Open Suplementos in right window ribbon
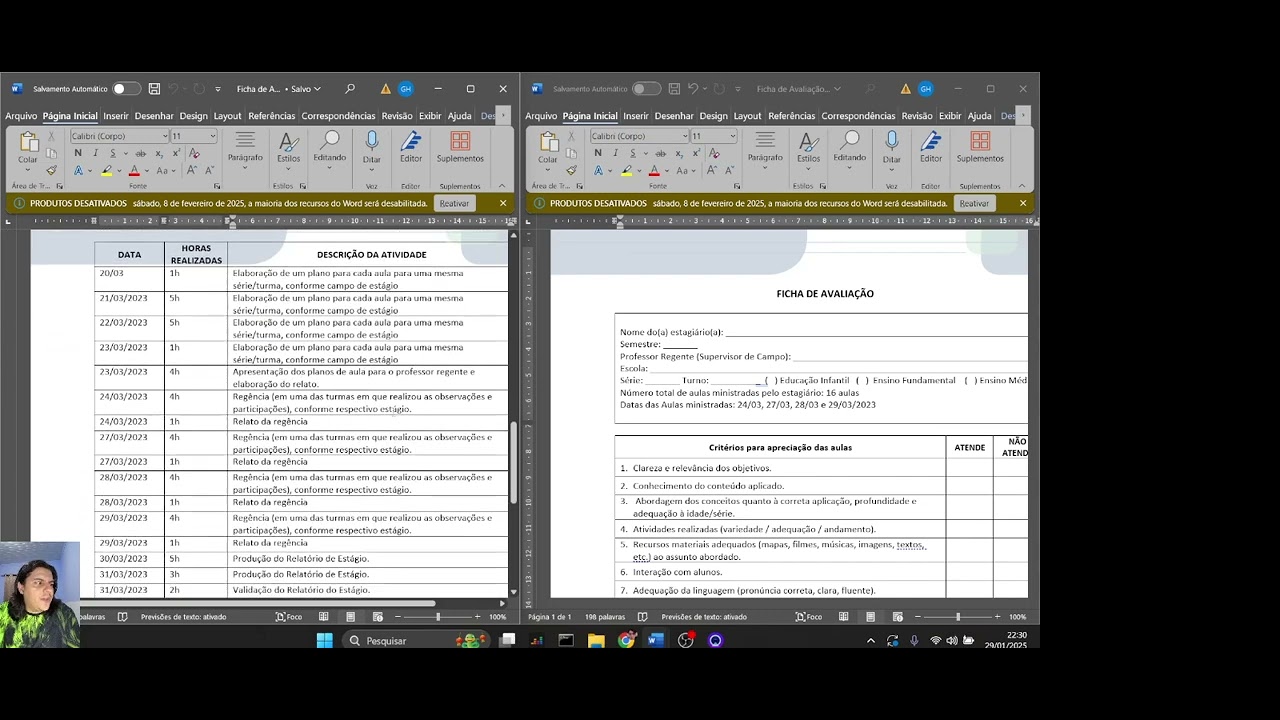 point(980,146)
